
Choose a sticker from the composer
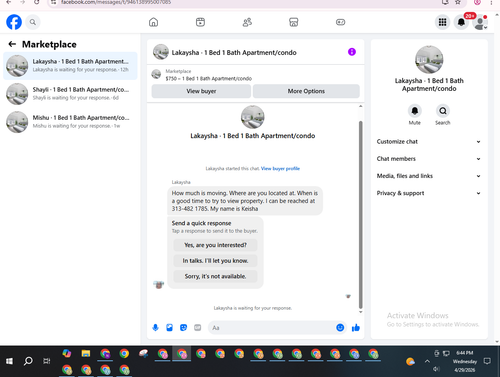(183, 328)
